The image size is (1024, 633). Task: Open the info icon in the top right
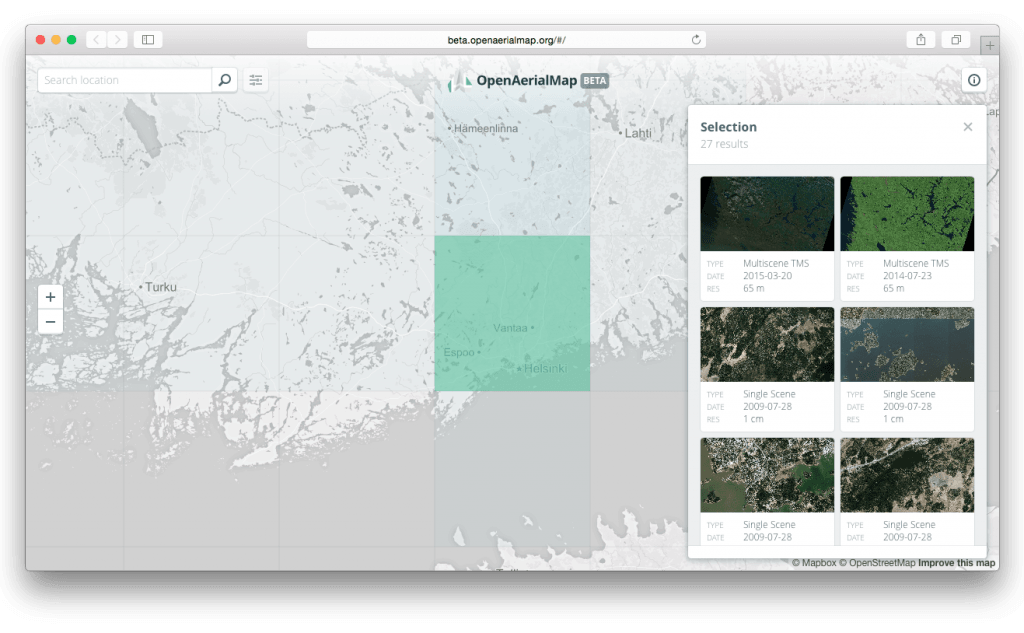[x=973, y=80]
